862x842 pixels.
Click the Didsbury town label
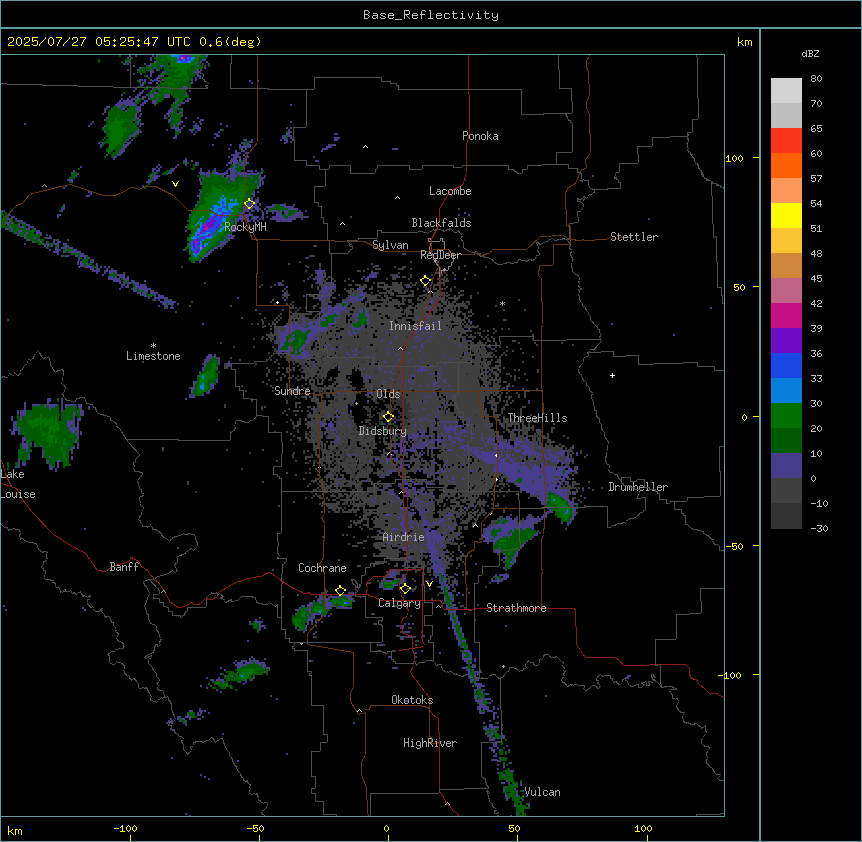[383, 431]
